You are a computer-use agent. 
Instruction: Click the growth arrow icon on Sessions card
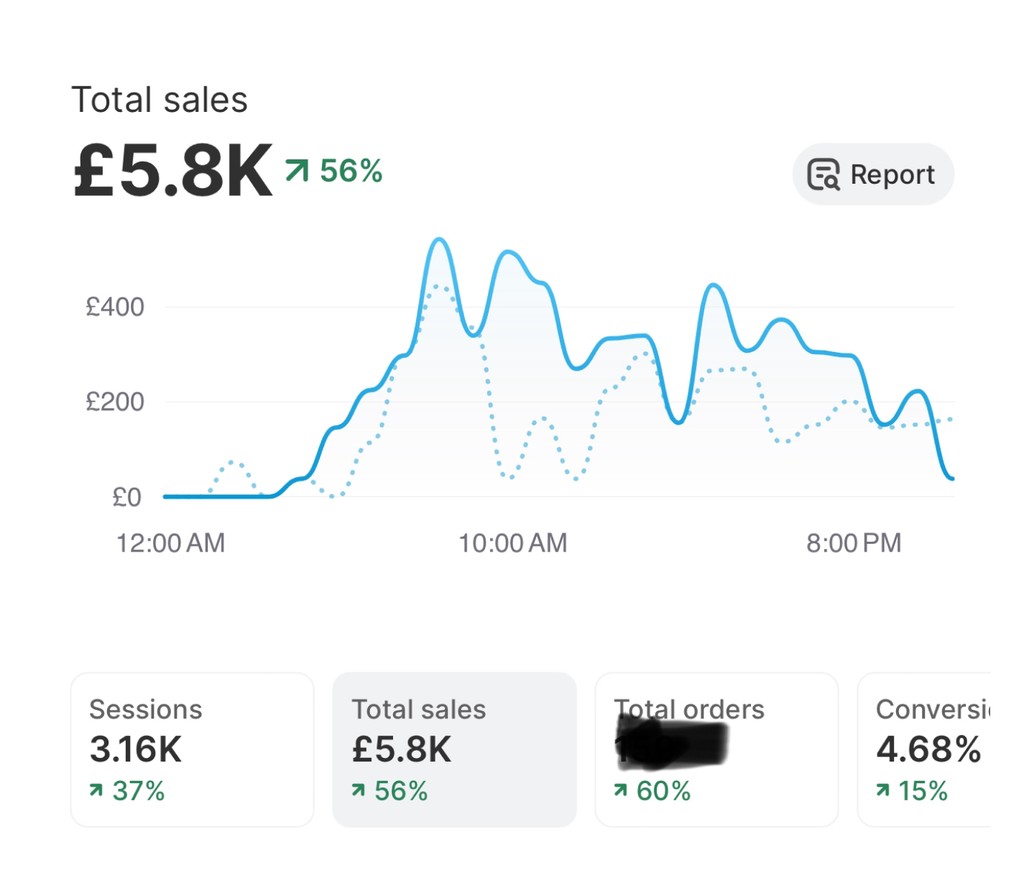(x=95, y=791)
